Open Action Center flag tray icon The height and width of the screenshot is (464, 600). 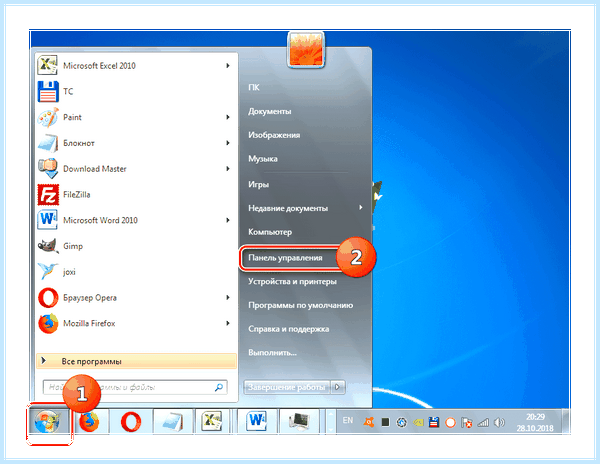click(466, 422)
